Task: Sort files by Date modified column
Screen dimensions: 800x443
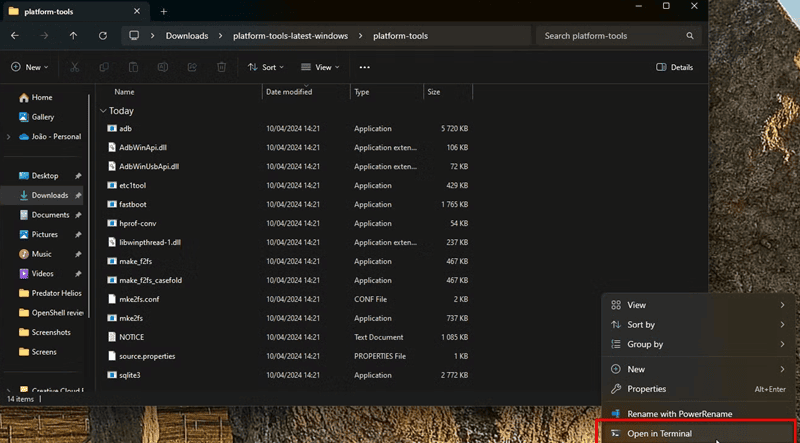Action: pos(289,92)
